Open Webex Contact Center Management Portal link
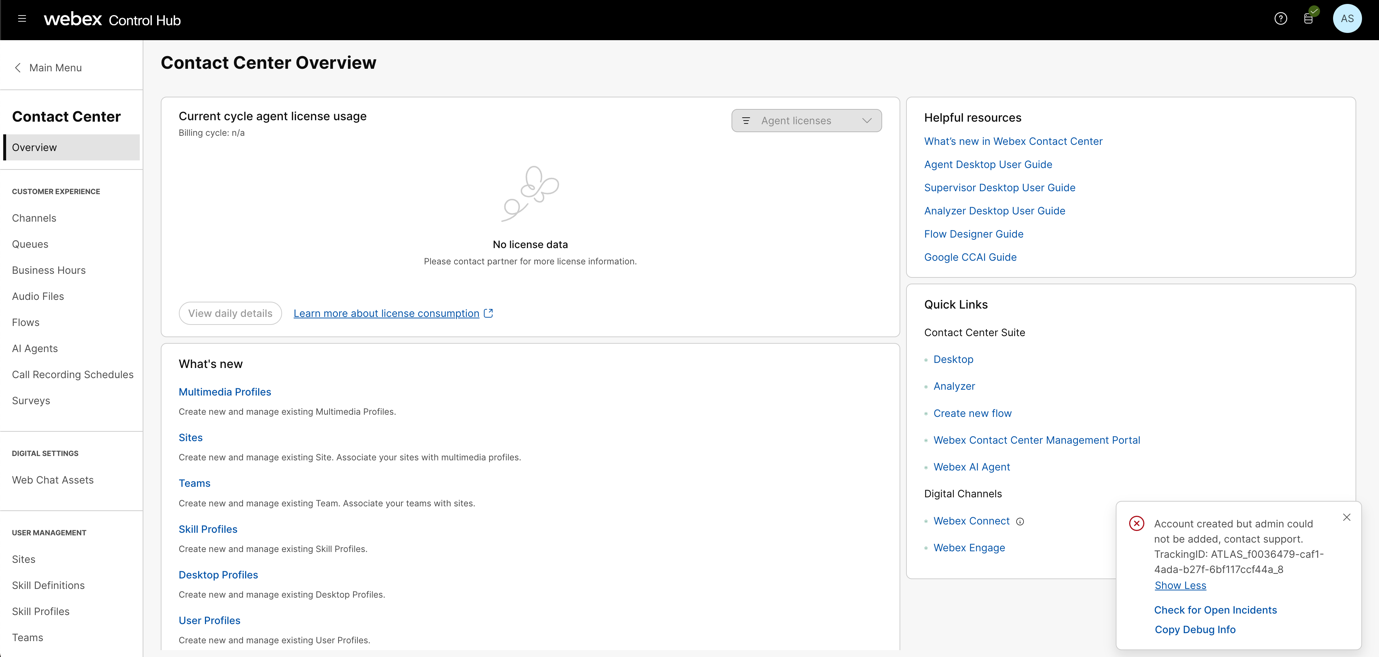 coord(1037,440)
